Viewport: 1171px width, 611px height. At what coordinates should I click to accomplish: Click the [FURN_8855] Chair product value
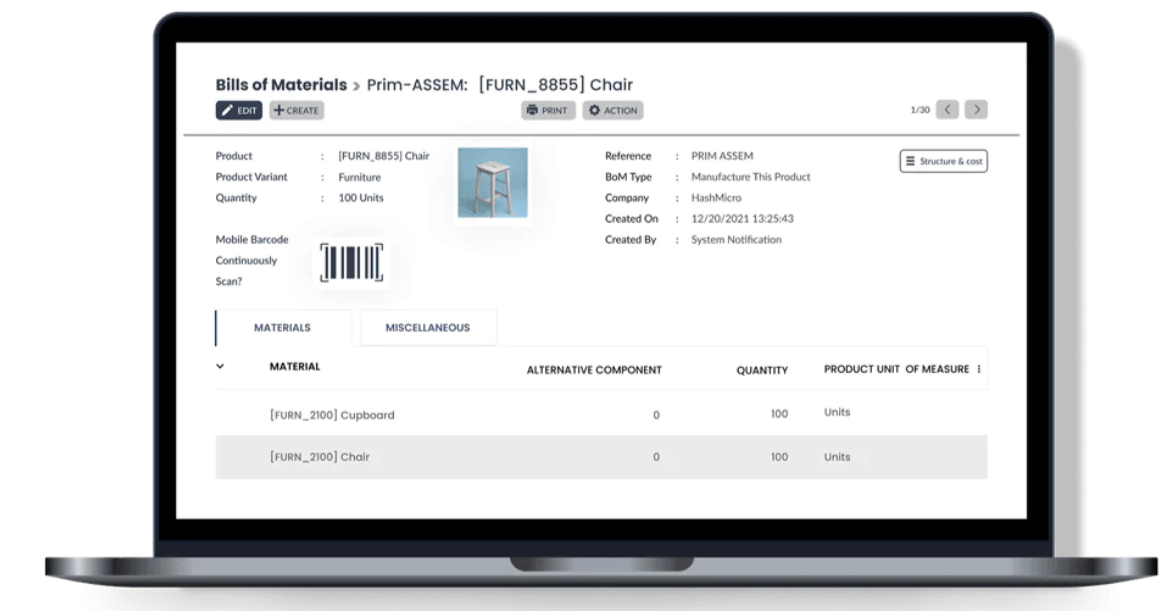point(384,156)
